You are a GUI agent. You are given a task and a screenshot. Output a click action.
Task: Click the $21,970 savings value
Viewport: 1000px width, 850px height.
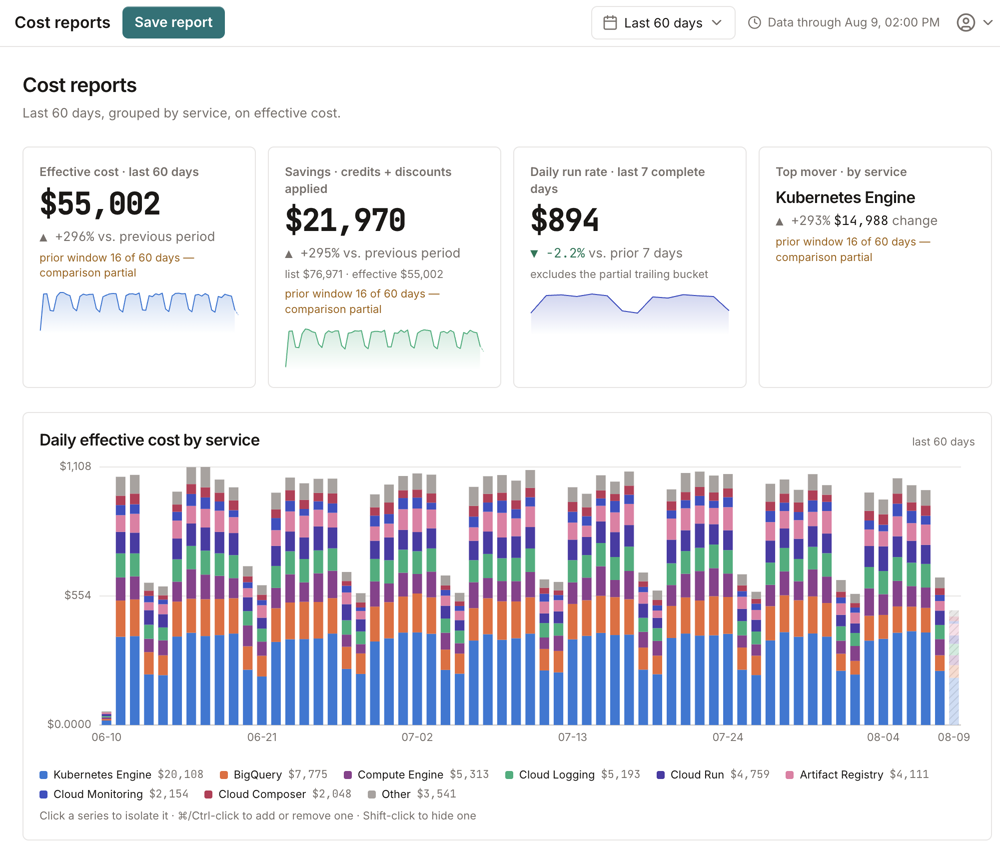pos(345,221)
